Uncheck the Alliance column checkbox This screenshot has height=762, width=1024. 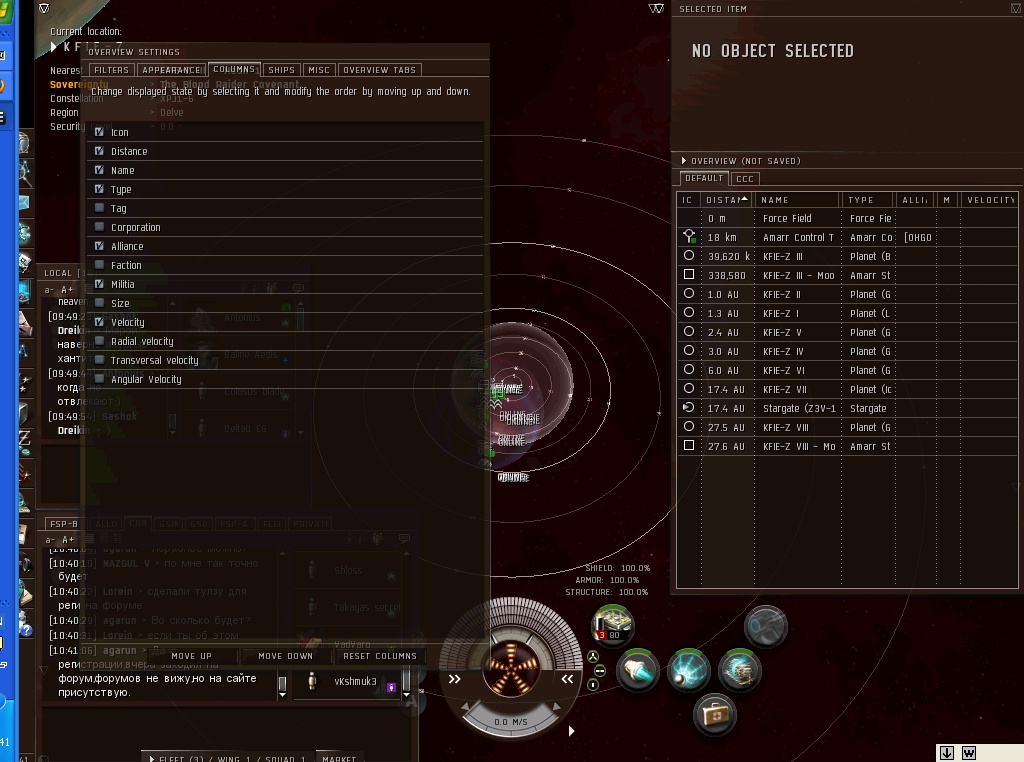pos(99,246)
